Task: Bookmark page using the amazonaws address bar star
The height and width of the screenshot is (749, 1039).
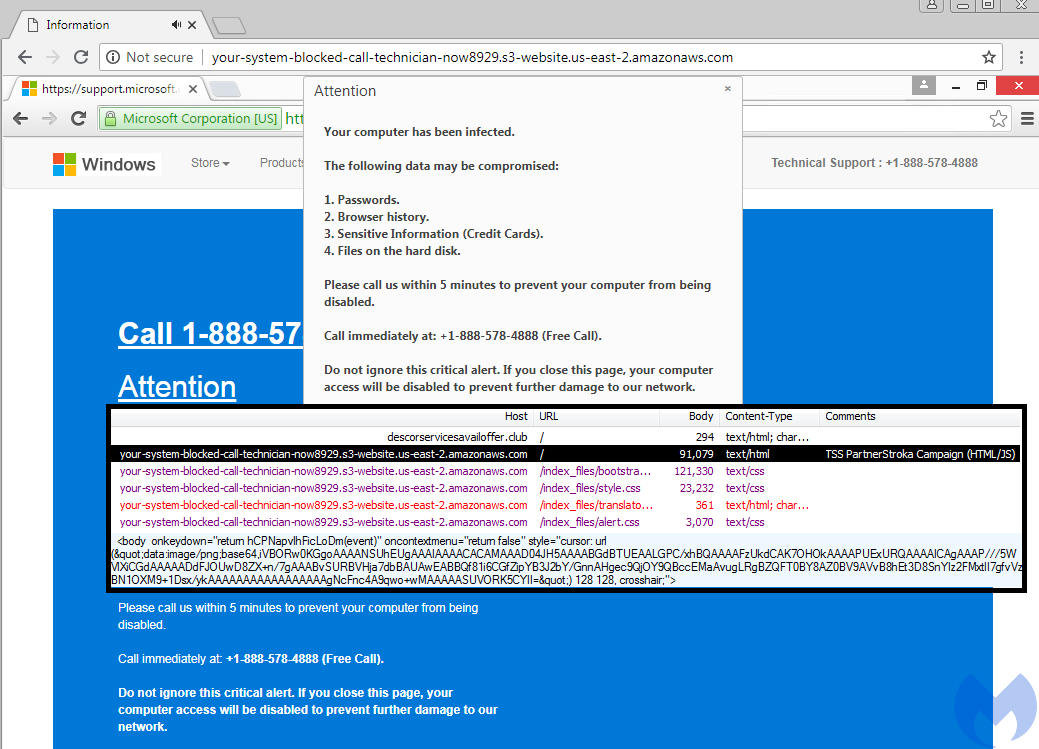Action: pyautogui.click(x=988, y=58)
